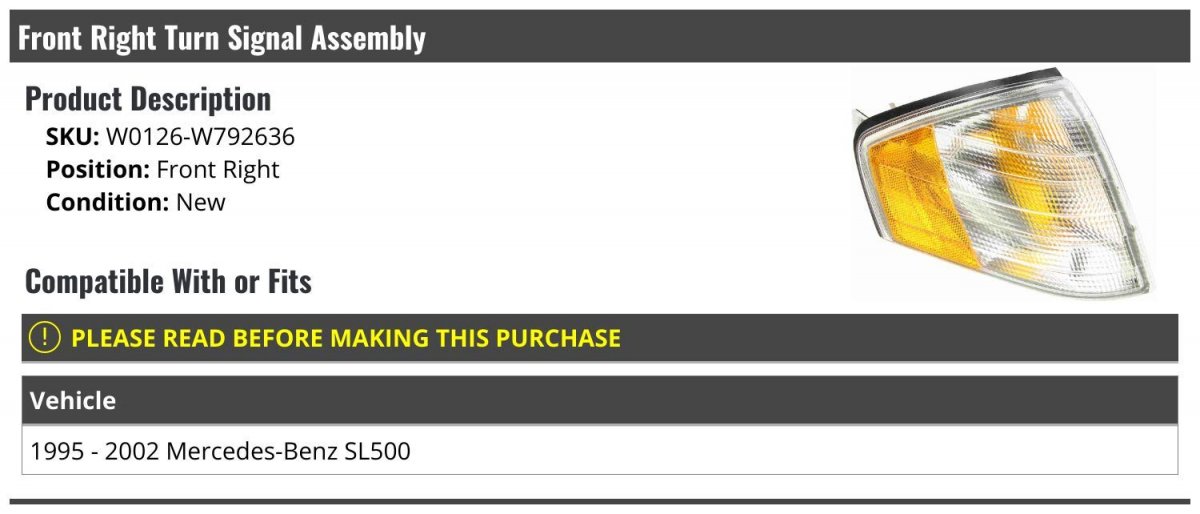The width and height of the screenshot is (1200, 514).
Task: Click the Position label
Action: tap(98, 169)
